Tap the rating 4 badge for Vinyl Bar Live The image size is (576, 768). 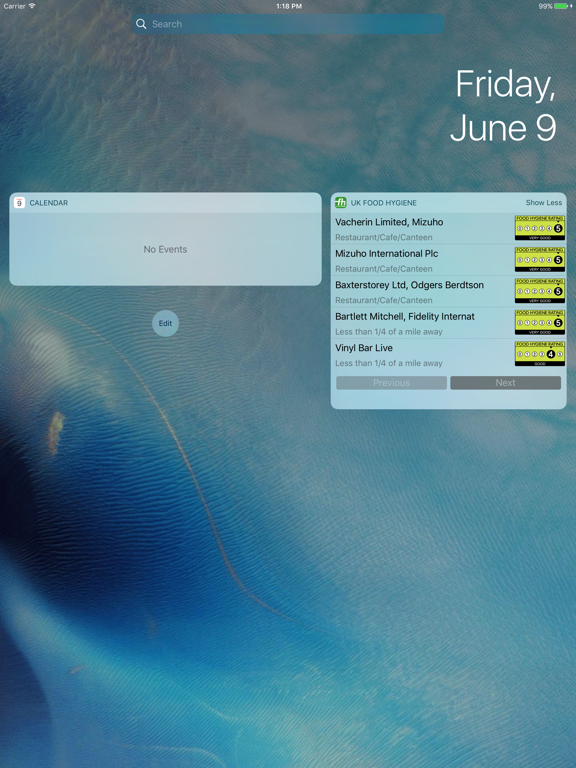(540, 354)
